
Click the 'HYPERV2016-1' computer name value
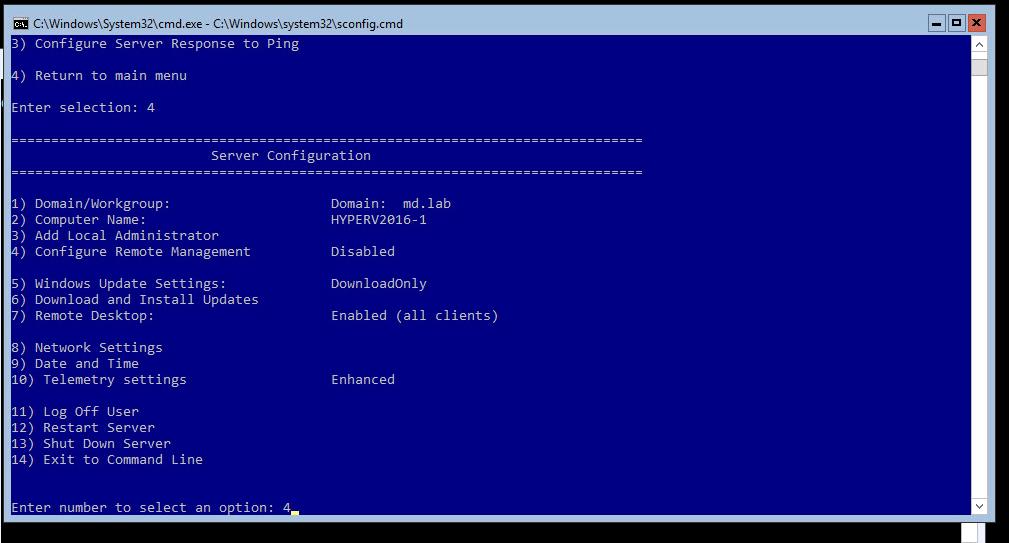pyautogui.click(x=378, y=220)
